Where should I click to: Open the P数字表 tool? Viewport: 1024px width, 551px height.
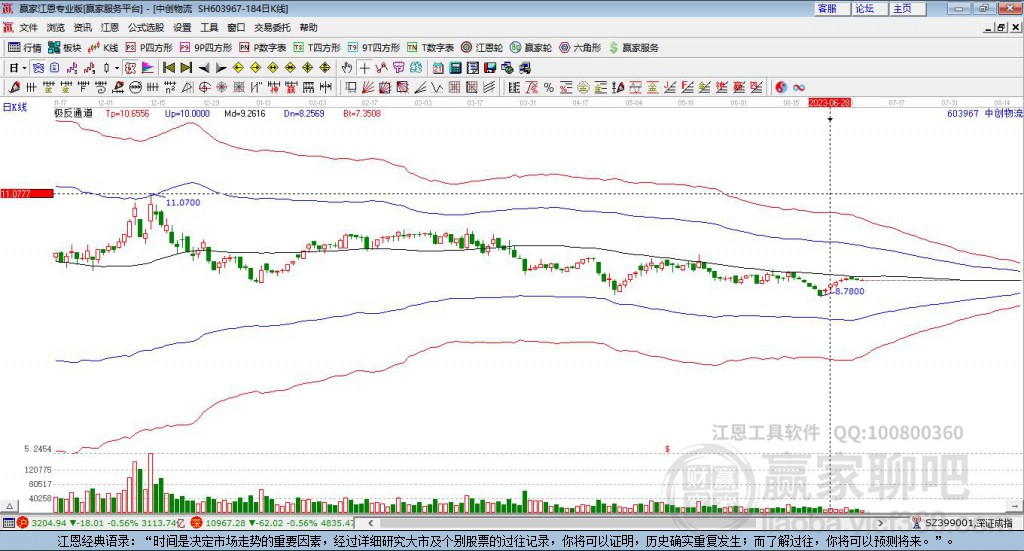click(x=263, y=48)
